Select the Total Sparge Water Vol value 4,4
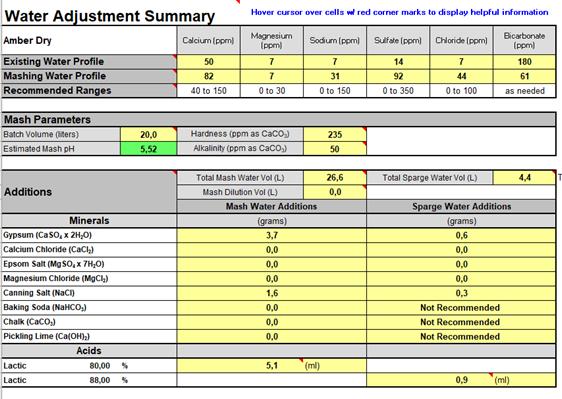Viewport: 562px width, 399px height. pyautogui.click(x=524, y=177)
